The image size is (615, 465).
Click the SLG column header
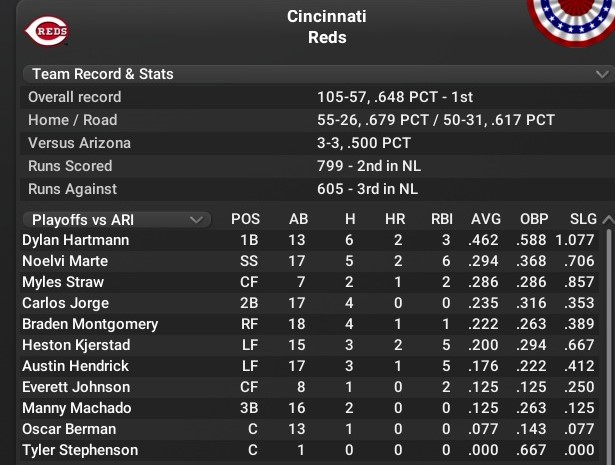click(583, 219)
